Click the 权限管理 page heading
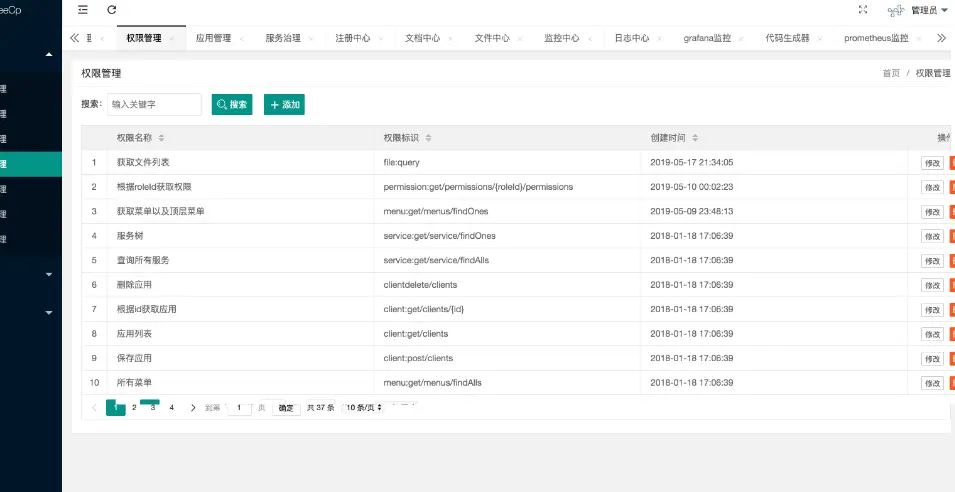 [101, 73]
